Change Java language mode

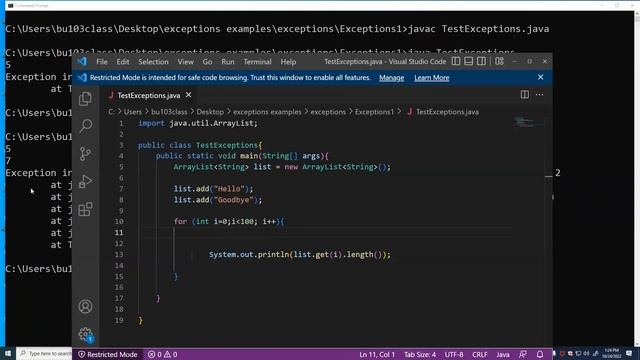[x=502, y=354]
